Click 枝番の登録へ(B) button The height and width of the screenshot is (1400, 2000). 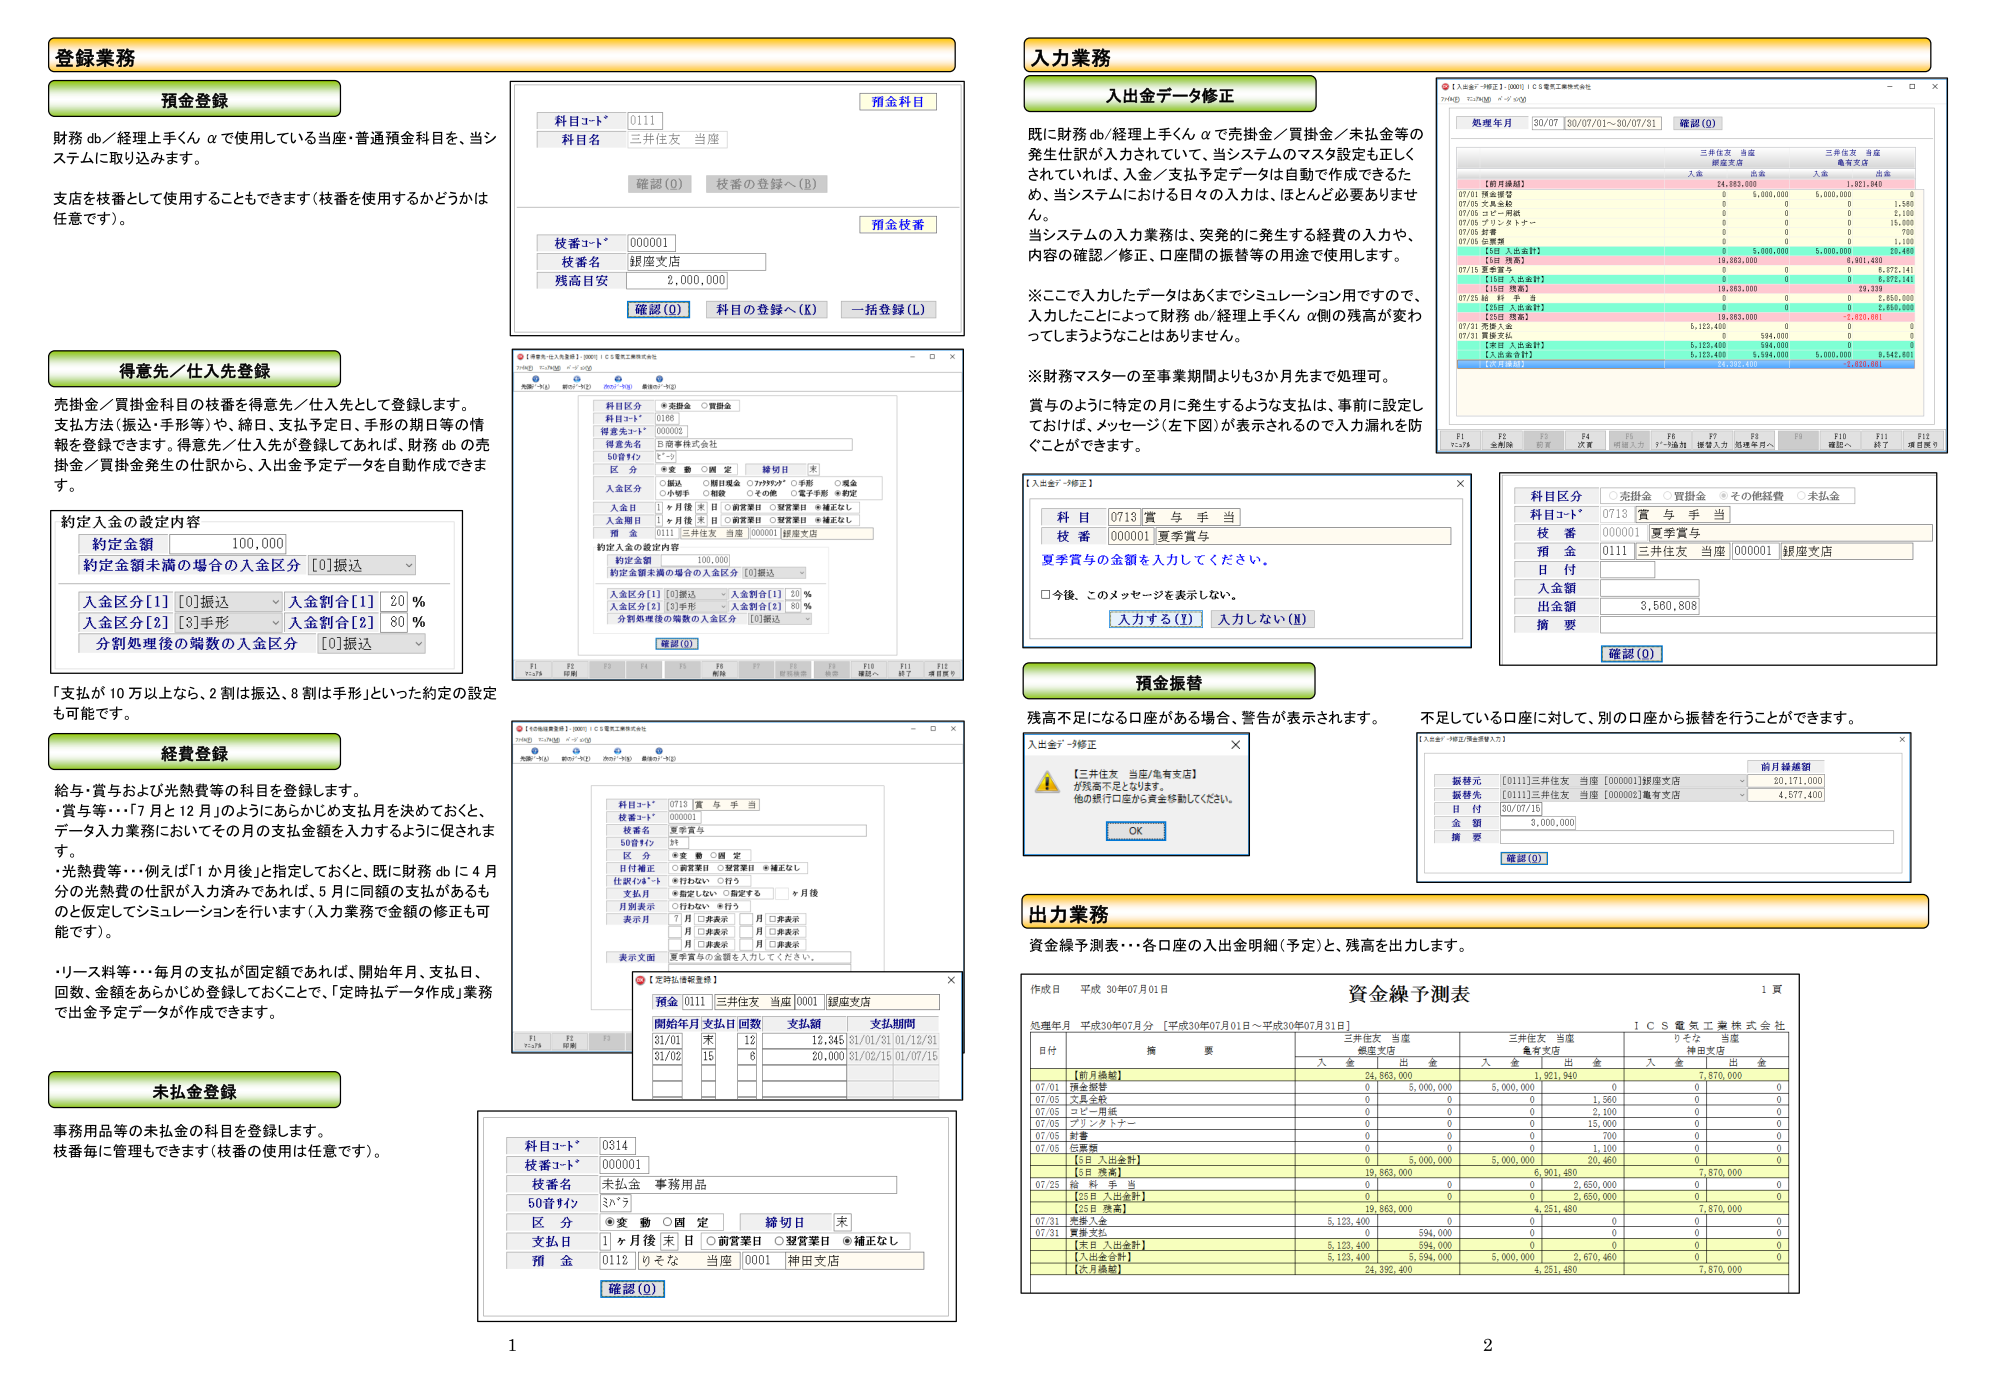pyautogui.click(x=767, y=184)
